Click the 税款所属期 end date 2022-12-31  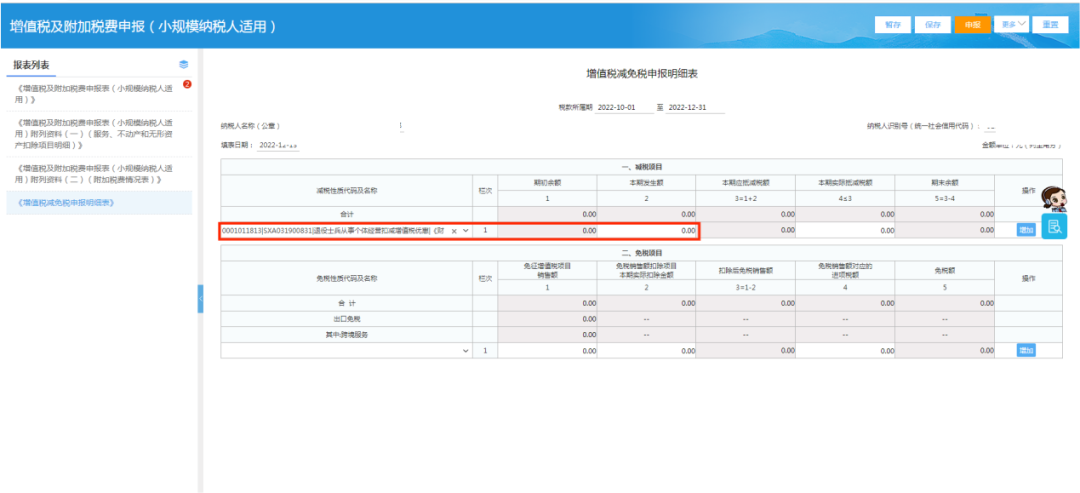pyautogui.click(x=695, y=108)
